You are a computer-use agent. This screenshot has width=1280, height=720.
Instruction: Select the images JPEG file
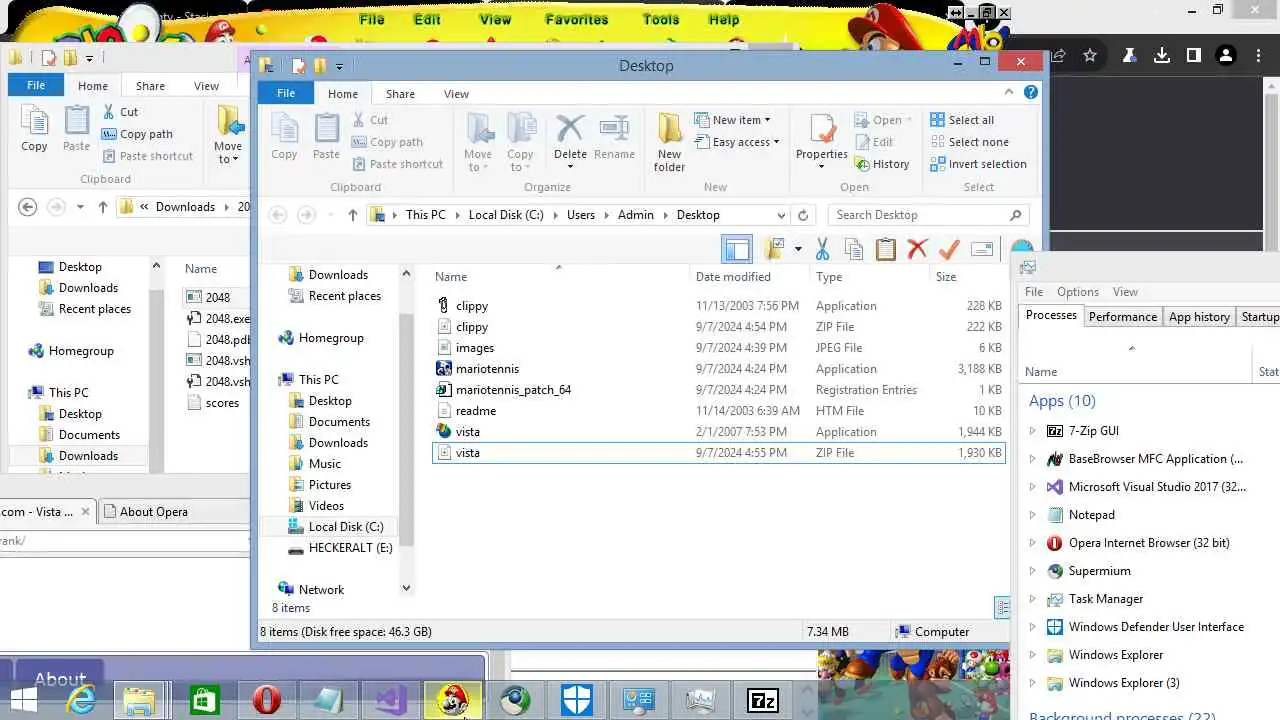pos(720,348)
